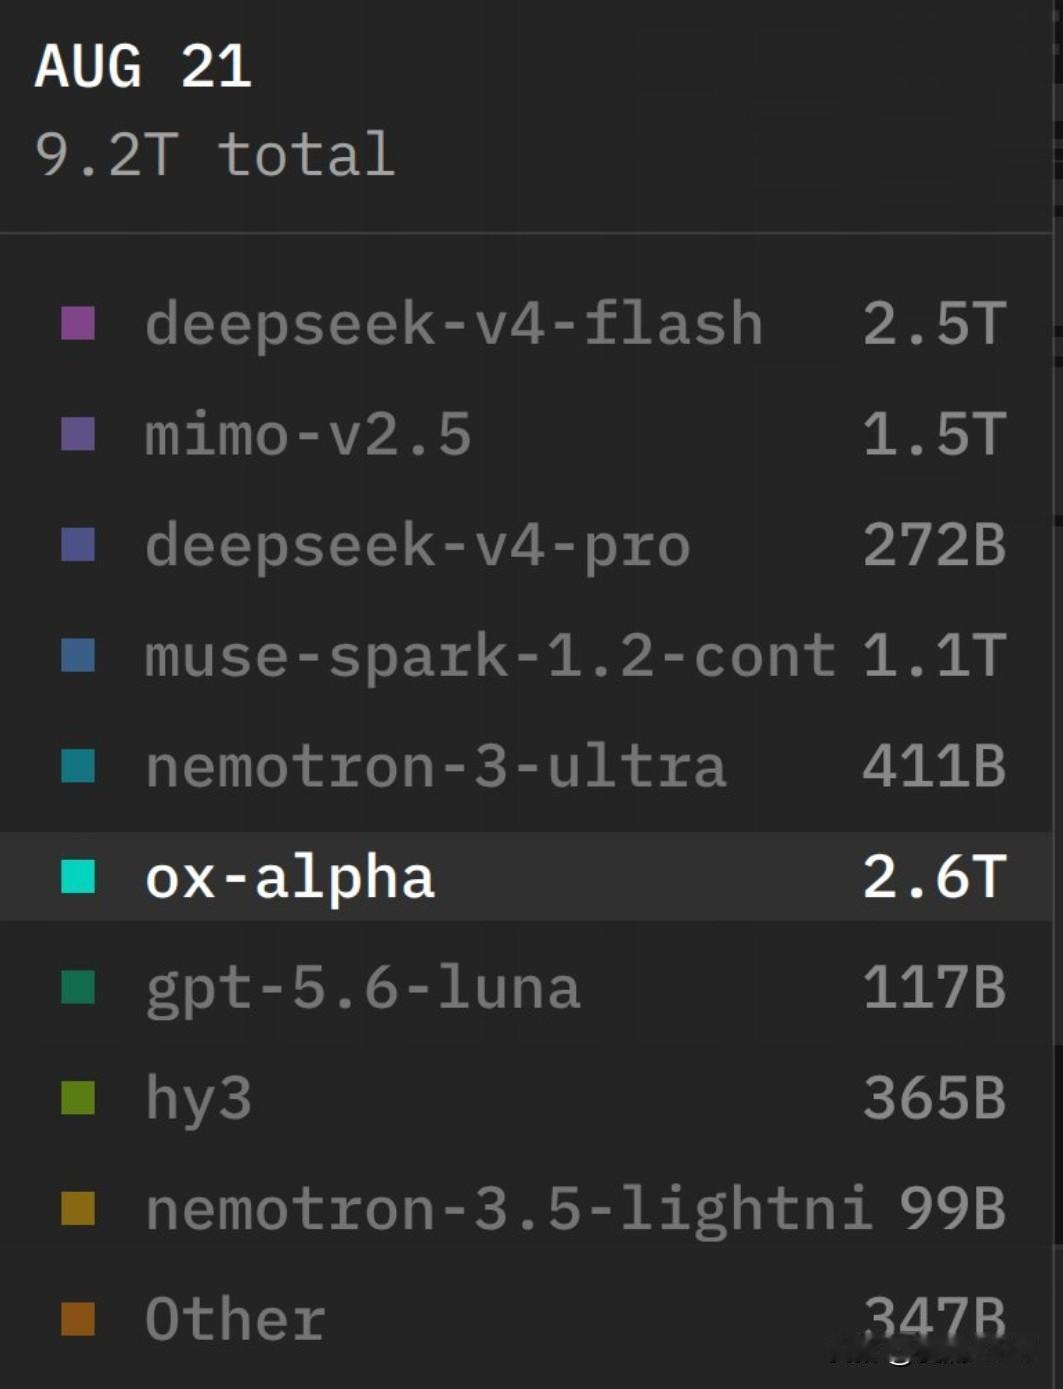1063x1389 pixels.
Task: Select the mimo-v2.5 model name
Action: click(308, 435)
